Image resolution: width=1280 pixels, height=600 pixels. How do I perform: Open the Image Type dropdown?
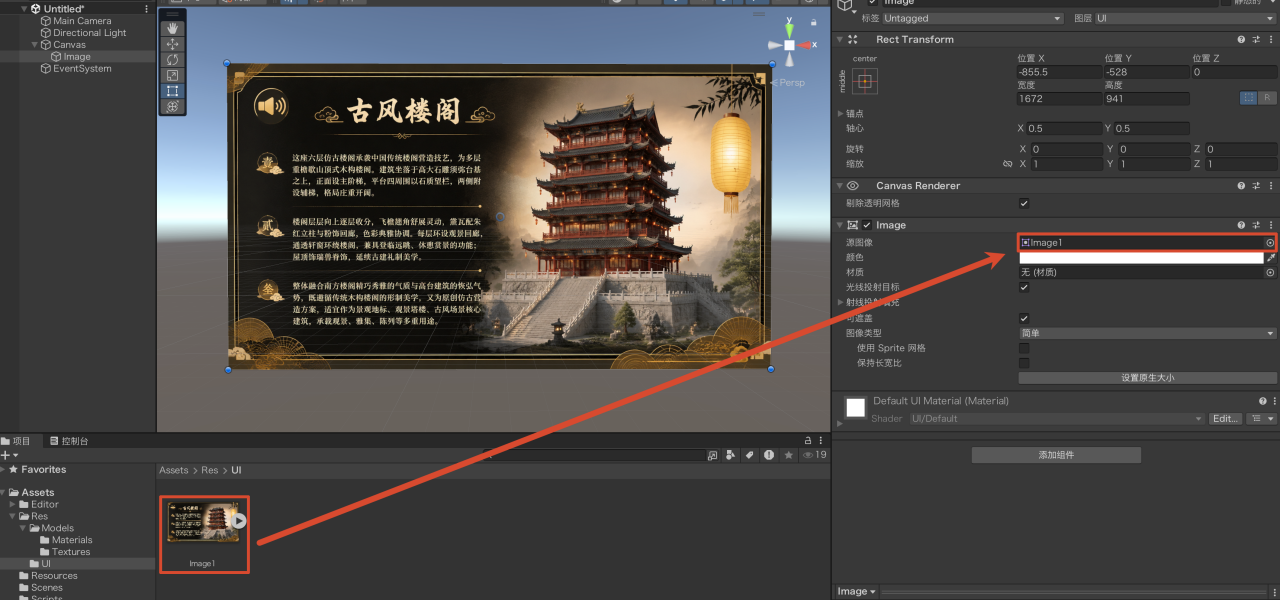click(x=1148, y=333)
